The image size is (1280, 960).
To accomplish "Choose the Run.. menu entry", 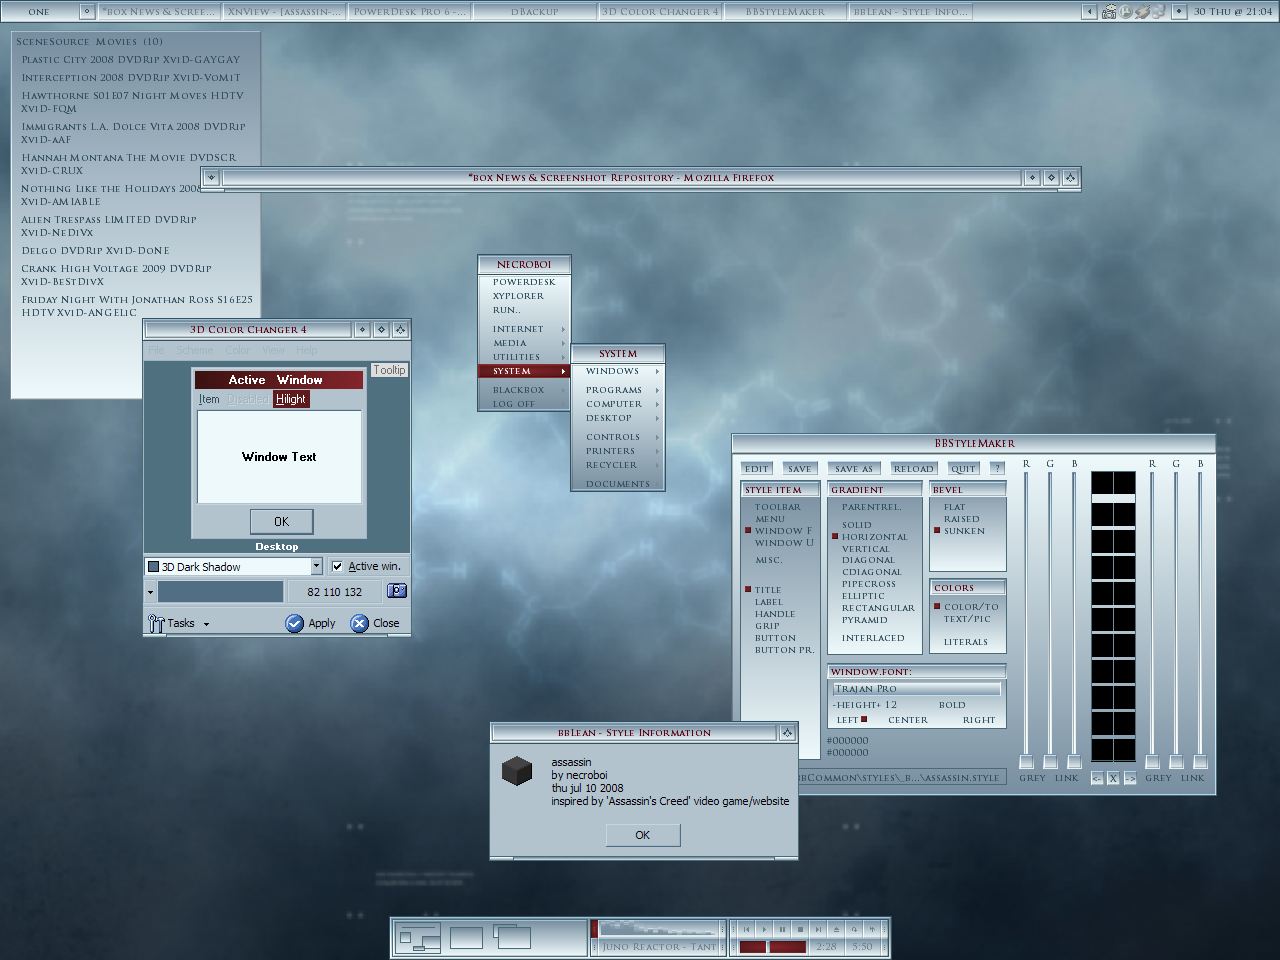I will click(x=524, y=310).
